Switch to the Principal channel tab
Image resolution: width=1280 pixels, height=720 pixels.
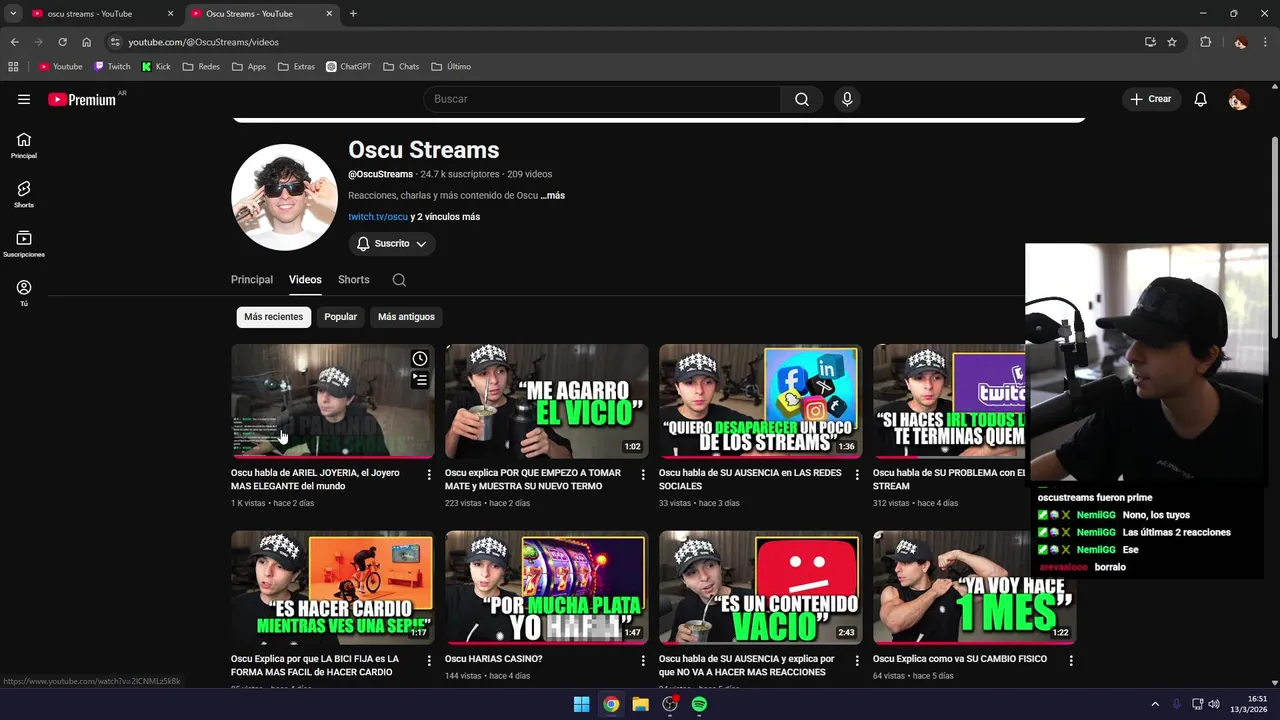coord(252,280)
